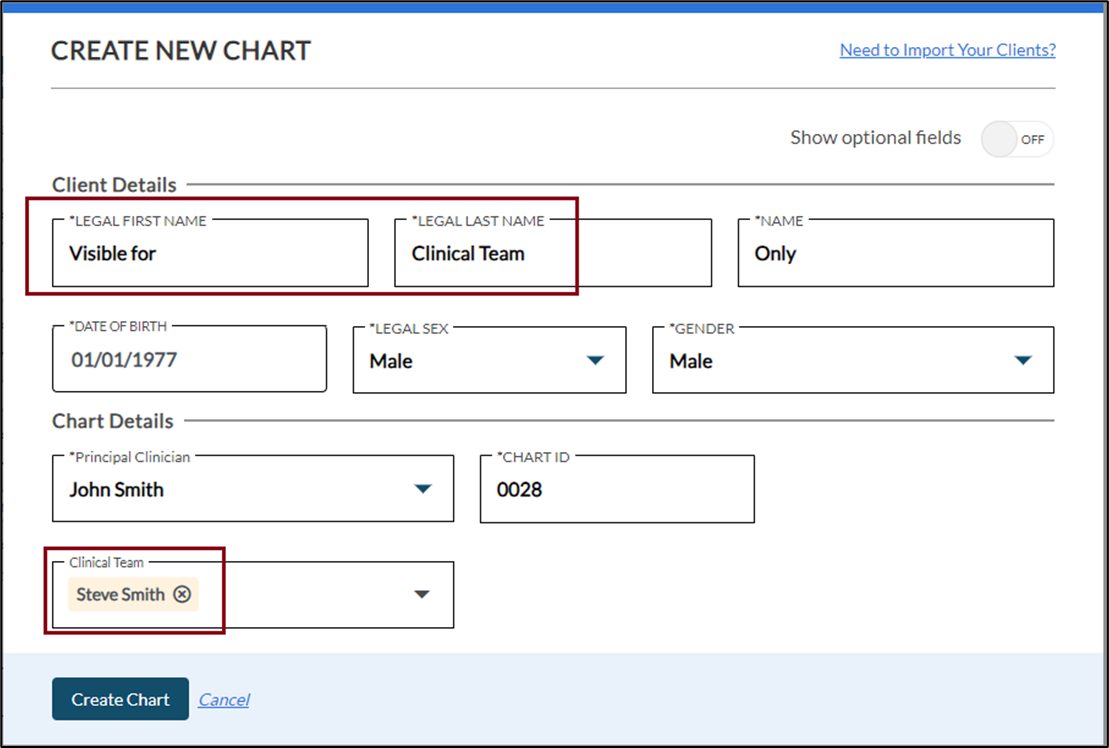Click the Principal Clinician arrow icon
The image size is (1109, 748).
coord(423,489)
